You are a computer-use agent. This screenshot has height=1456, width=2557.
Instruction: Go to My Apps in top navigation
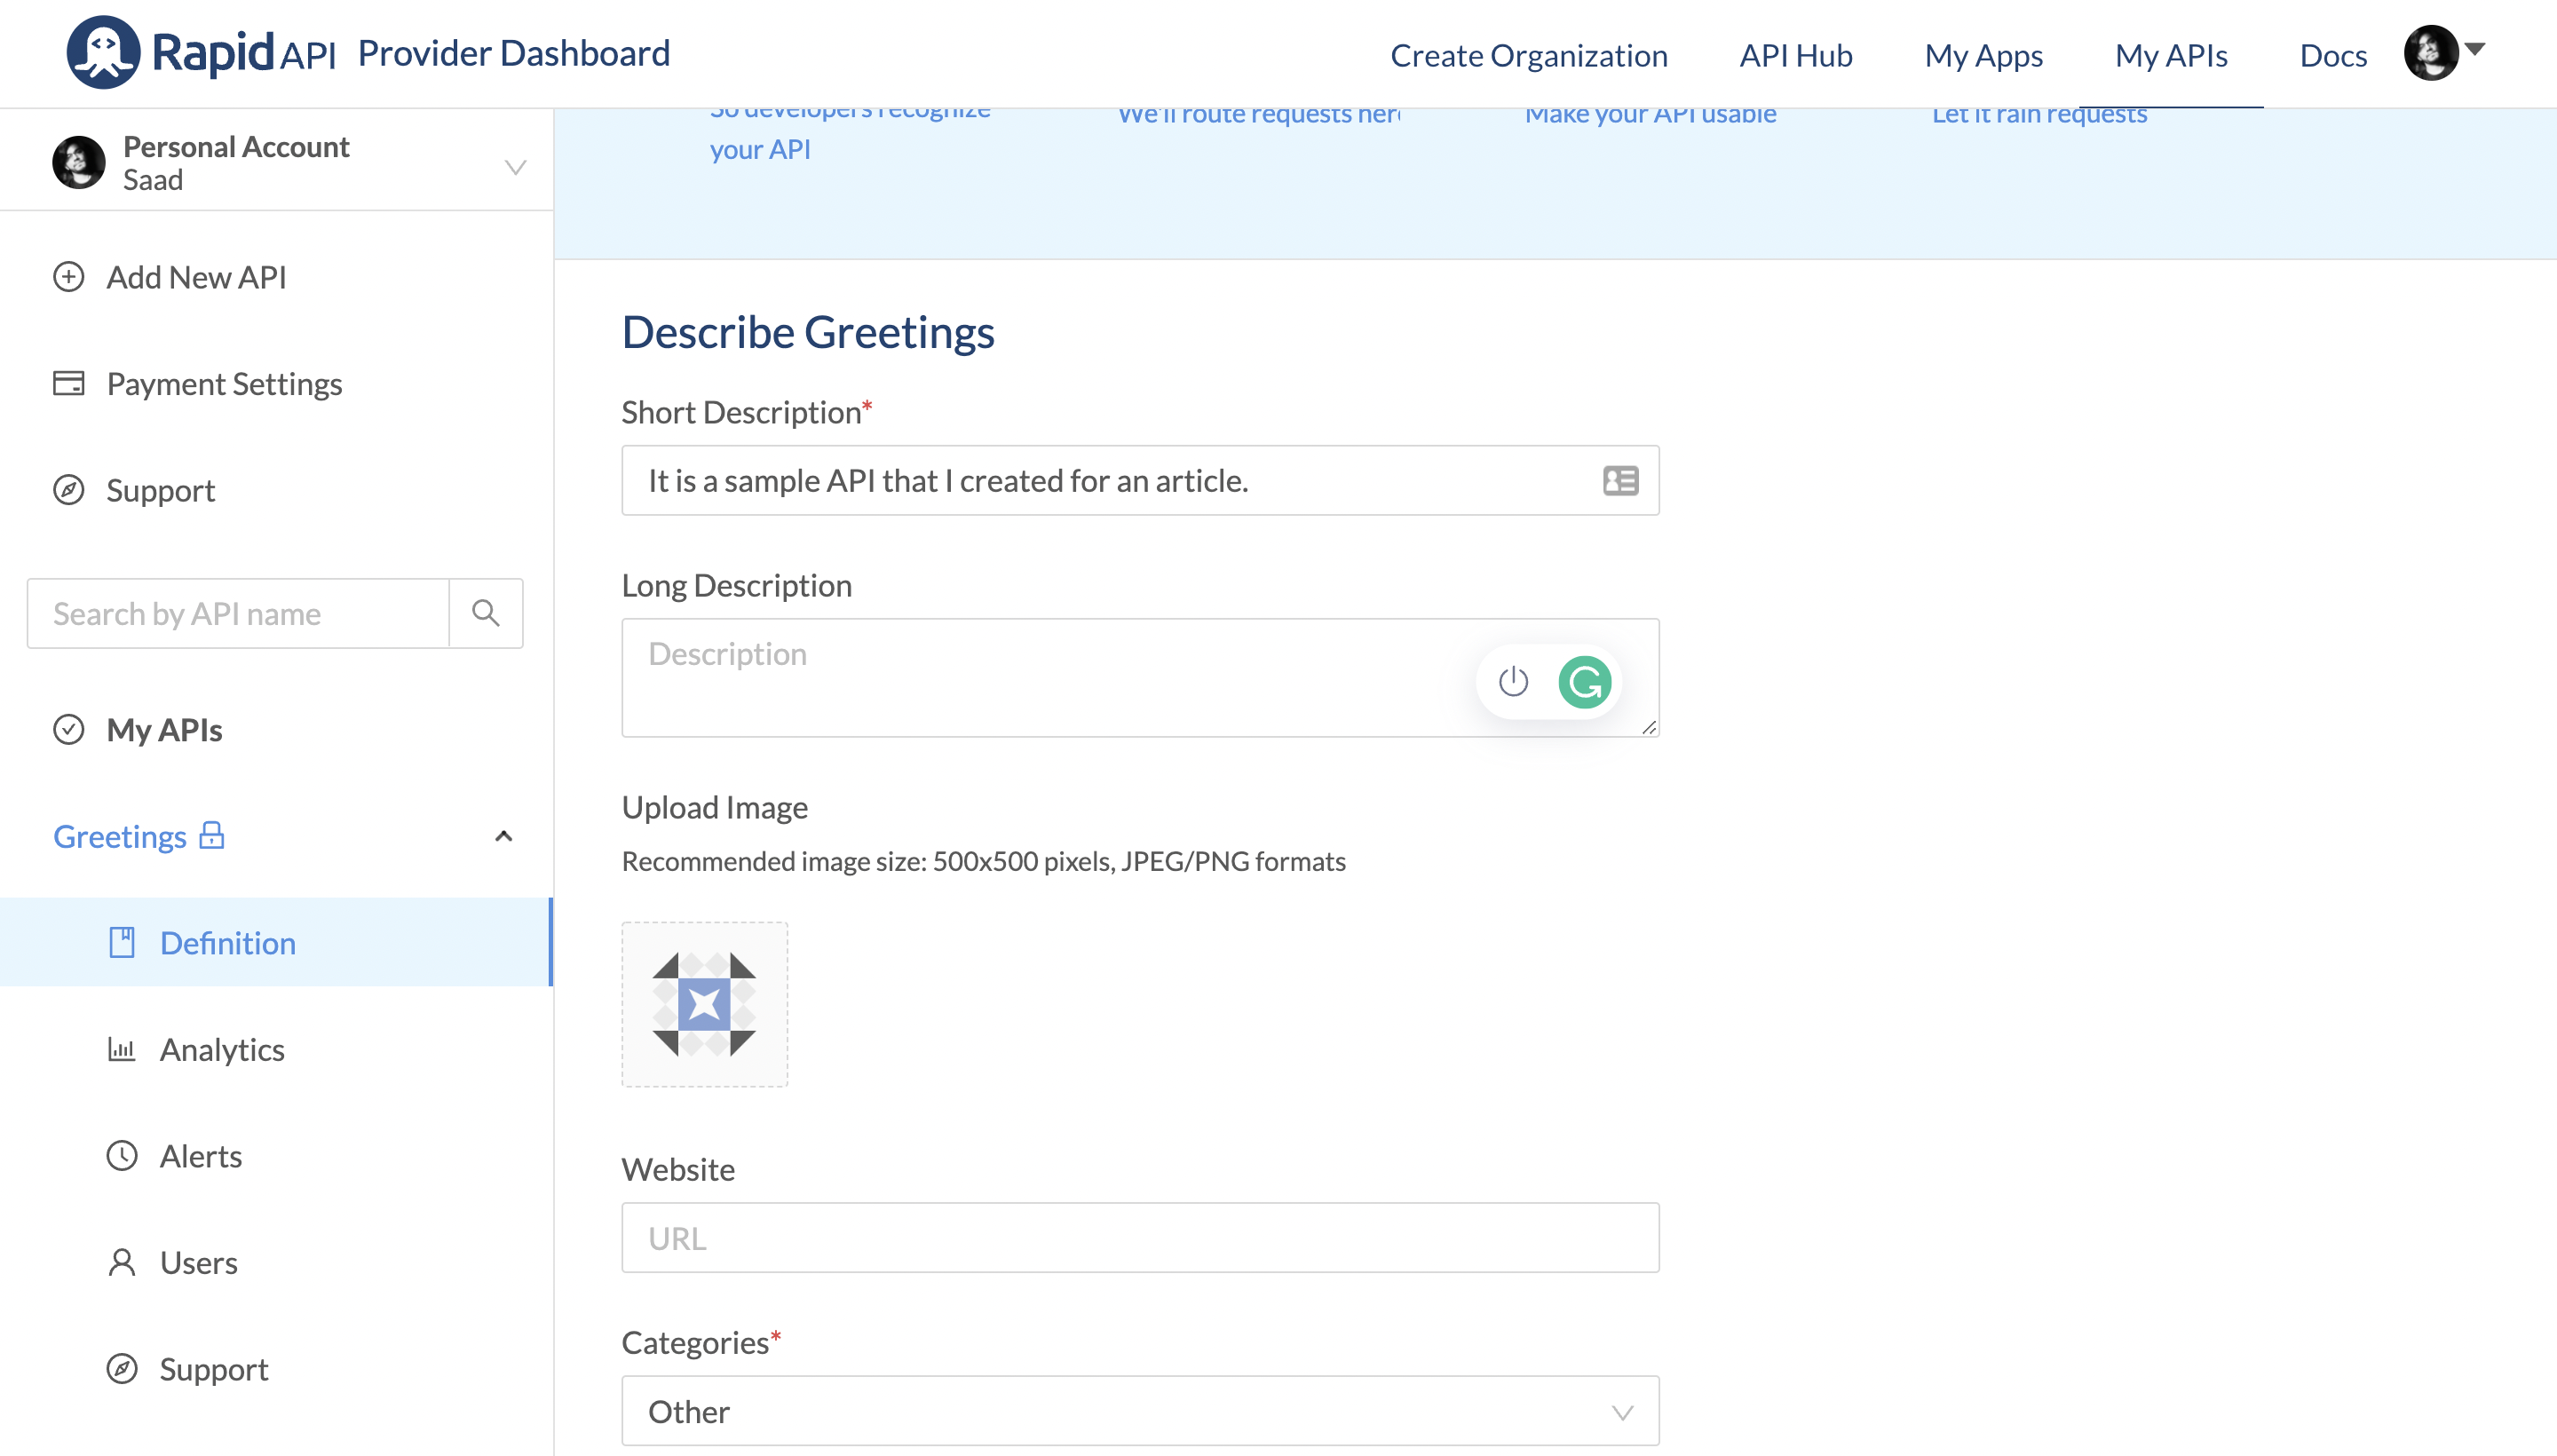pos(1983,55)
